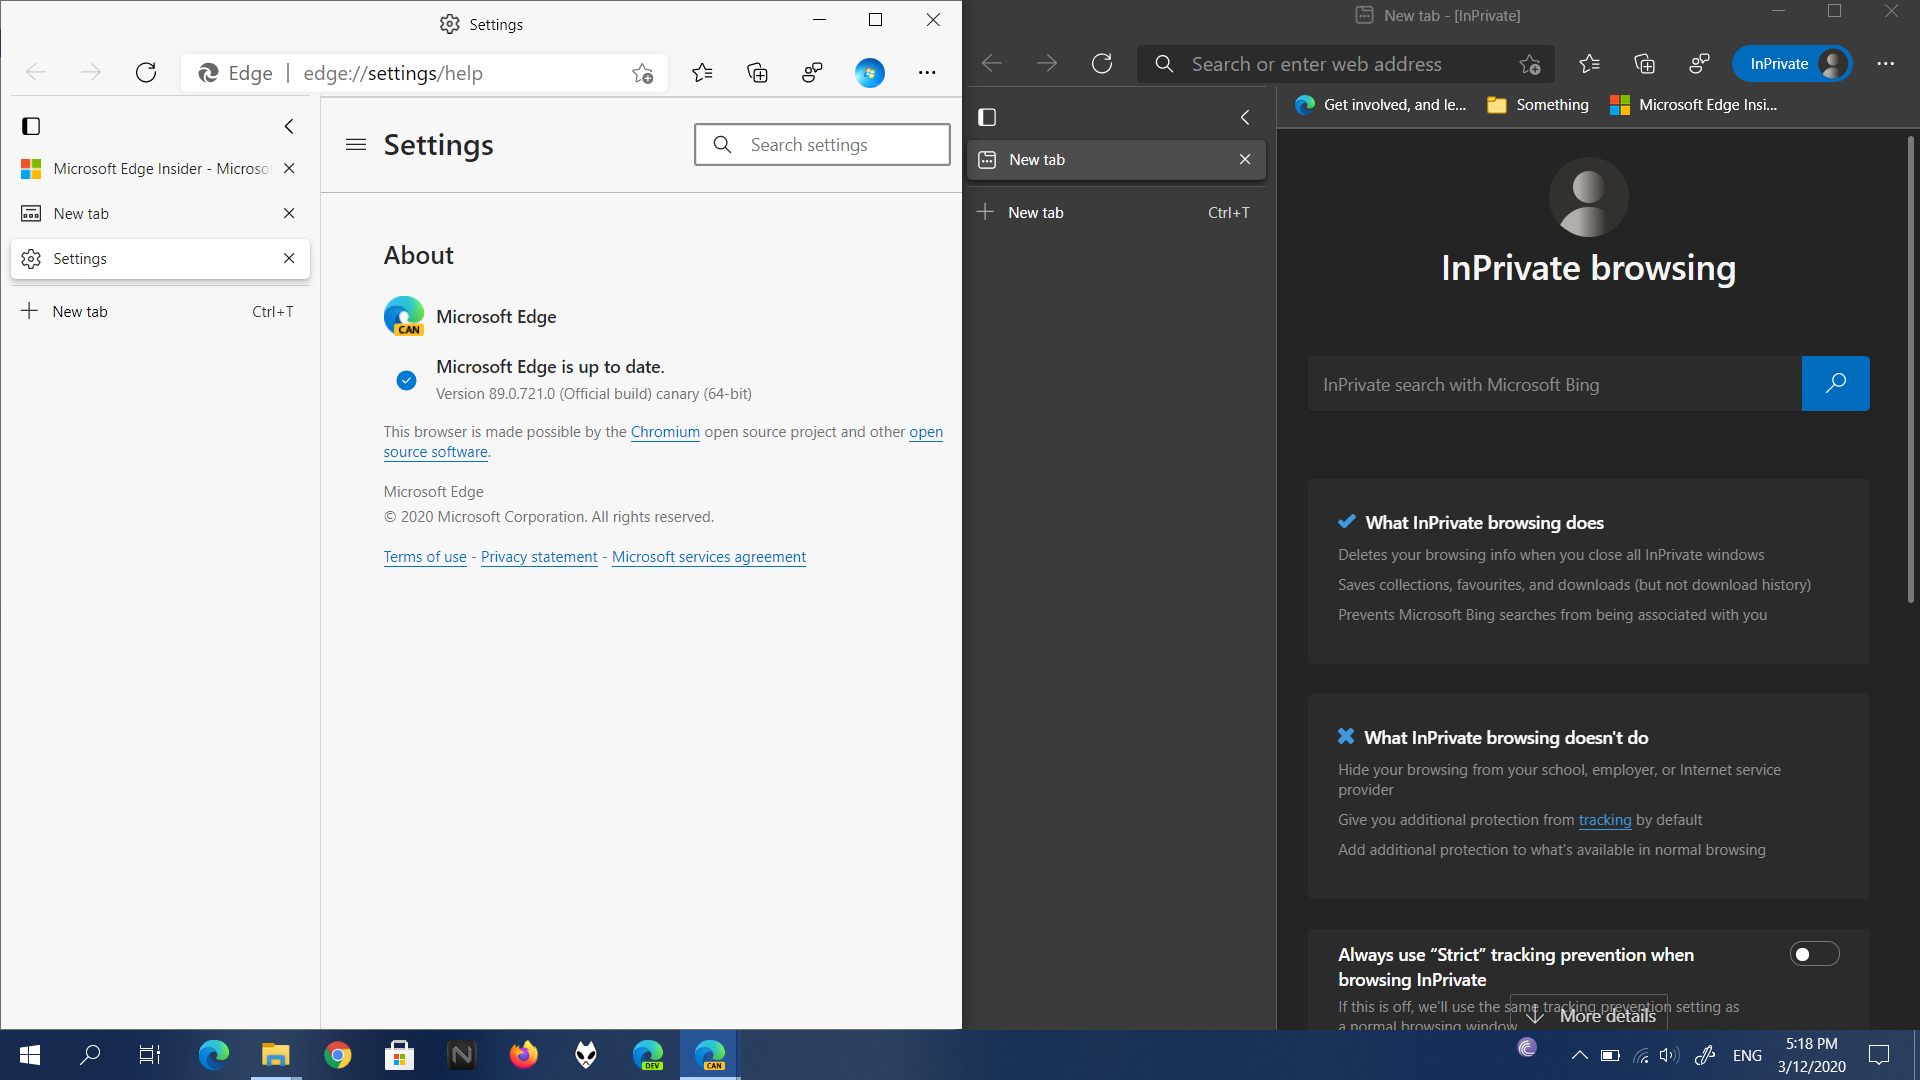Click the Search settings field
Viewport: 1920px width, 1080px height.
tap(822, 144)
